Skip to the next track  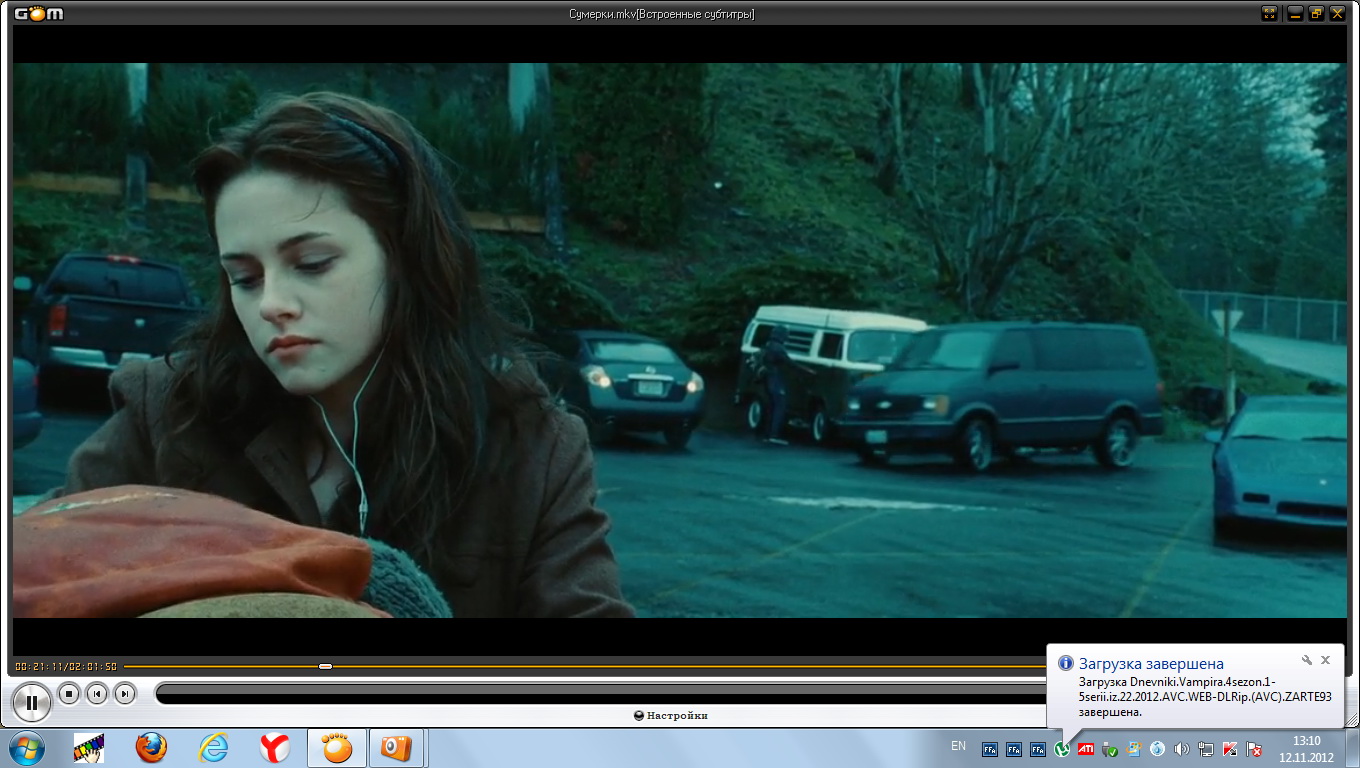125,693
